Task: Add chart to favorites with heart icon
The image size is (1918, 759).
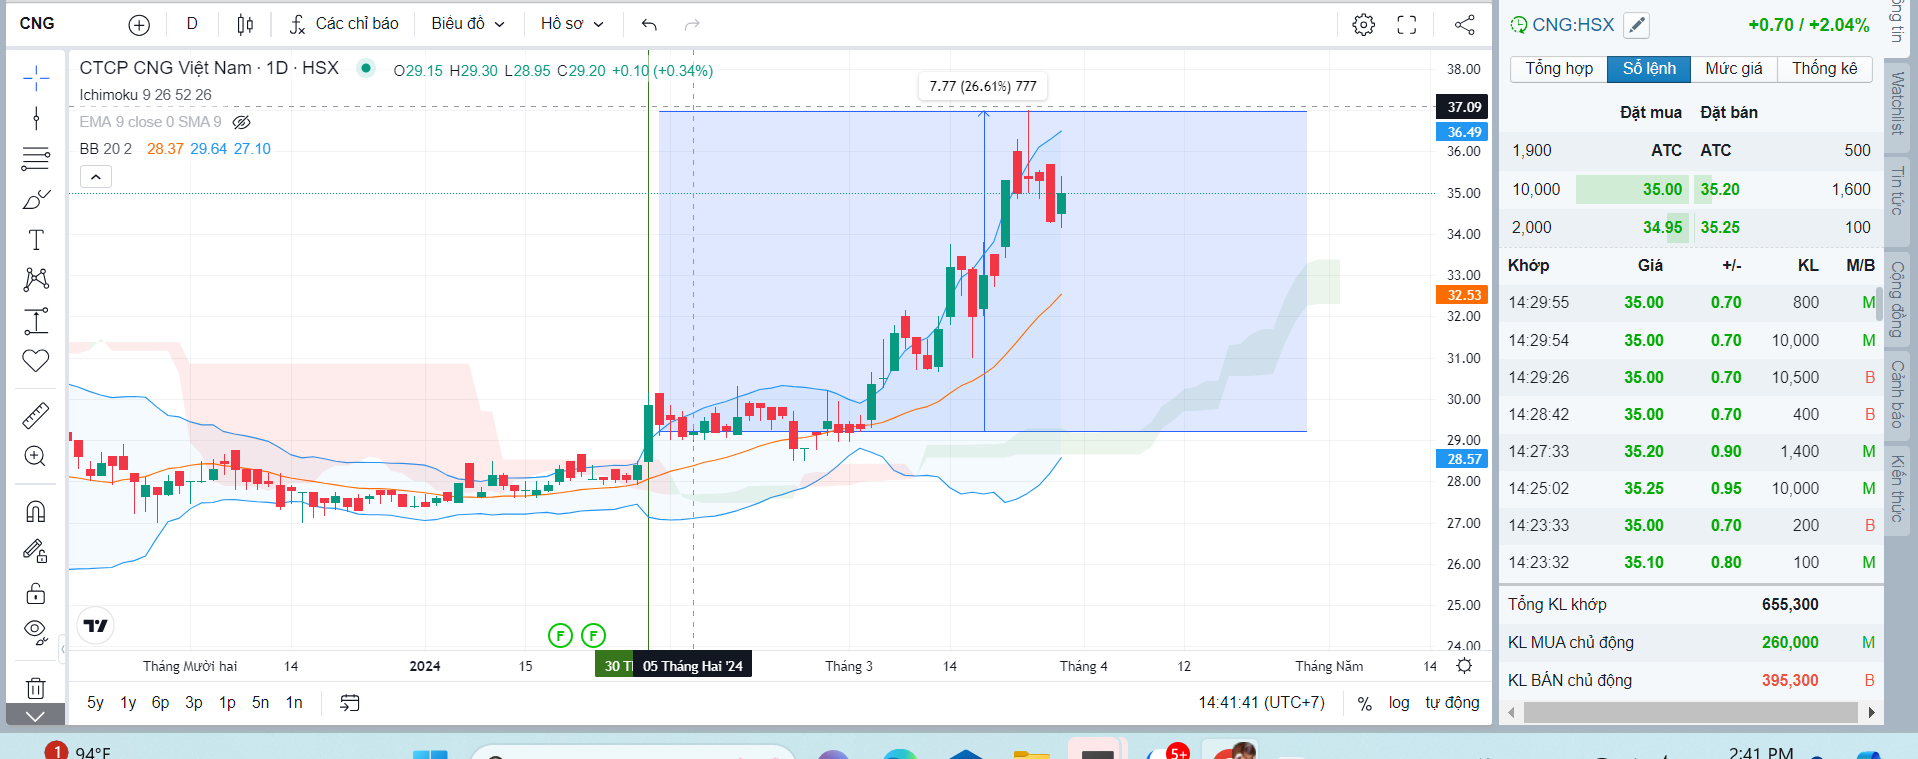Action: pos(36,360)
